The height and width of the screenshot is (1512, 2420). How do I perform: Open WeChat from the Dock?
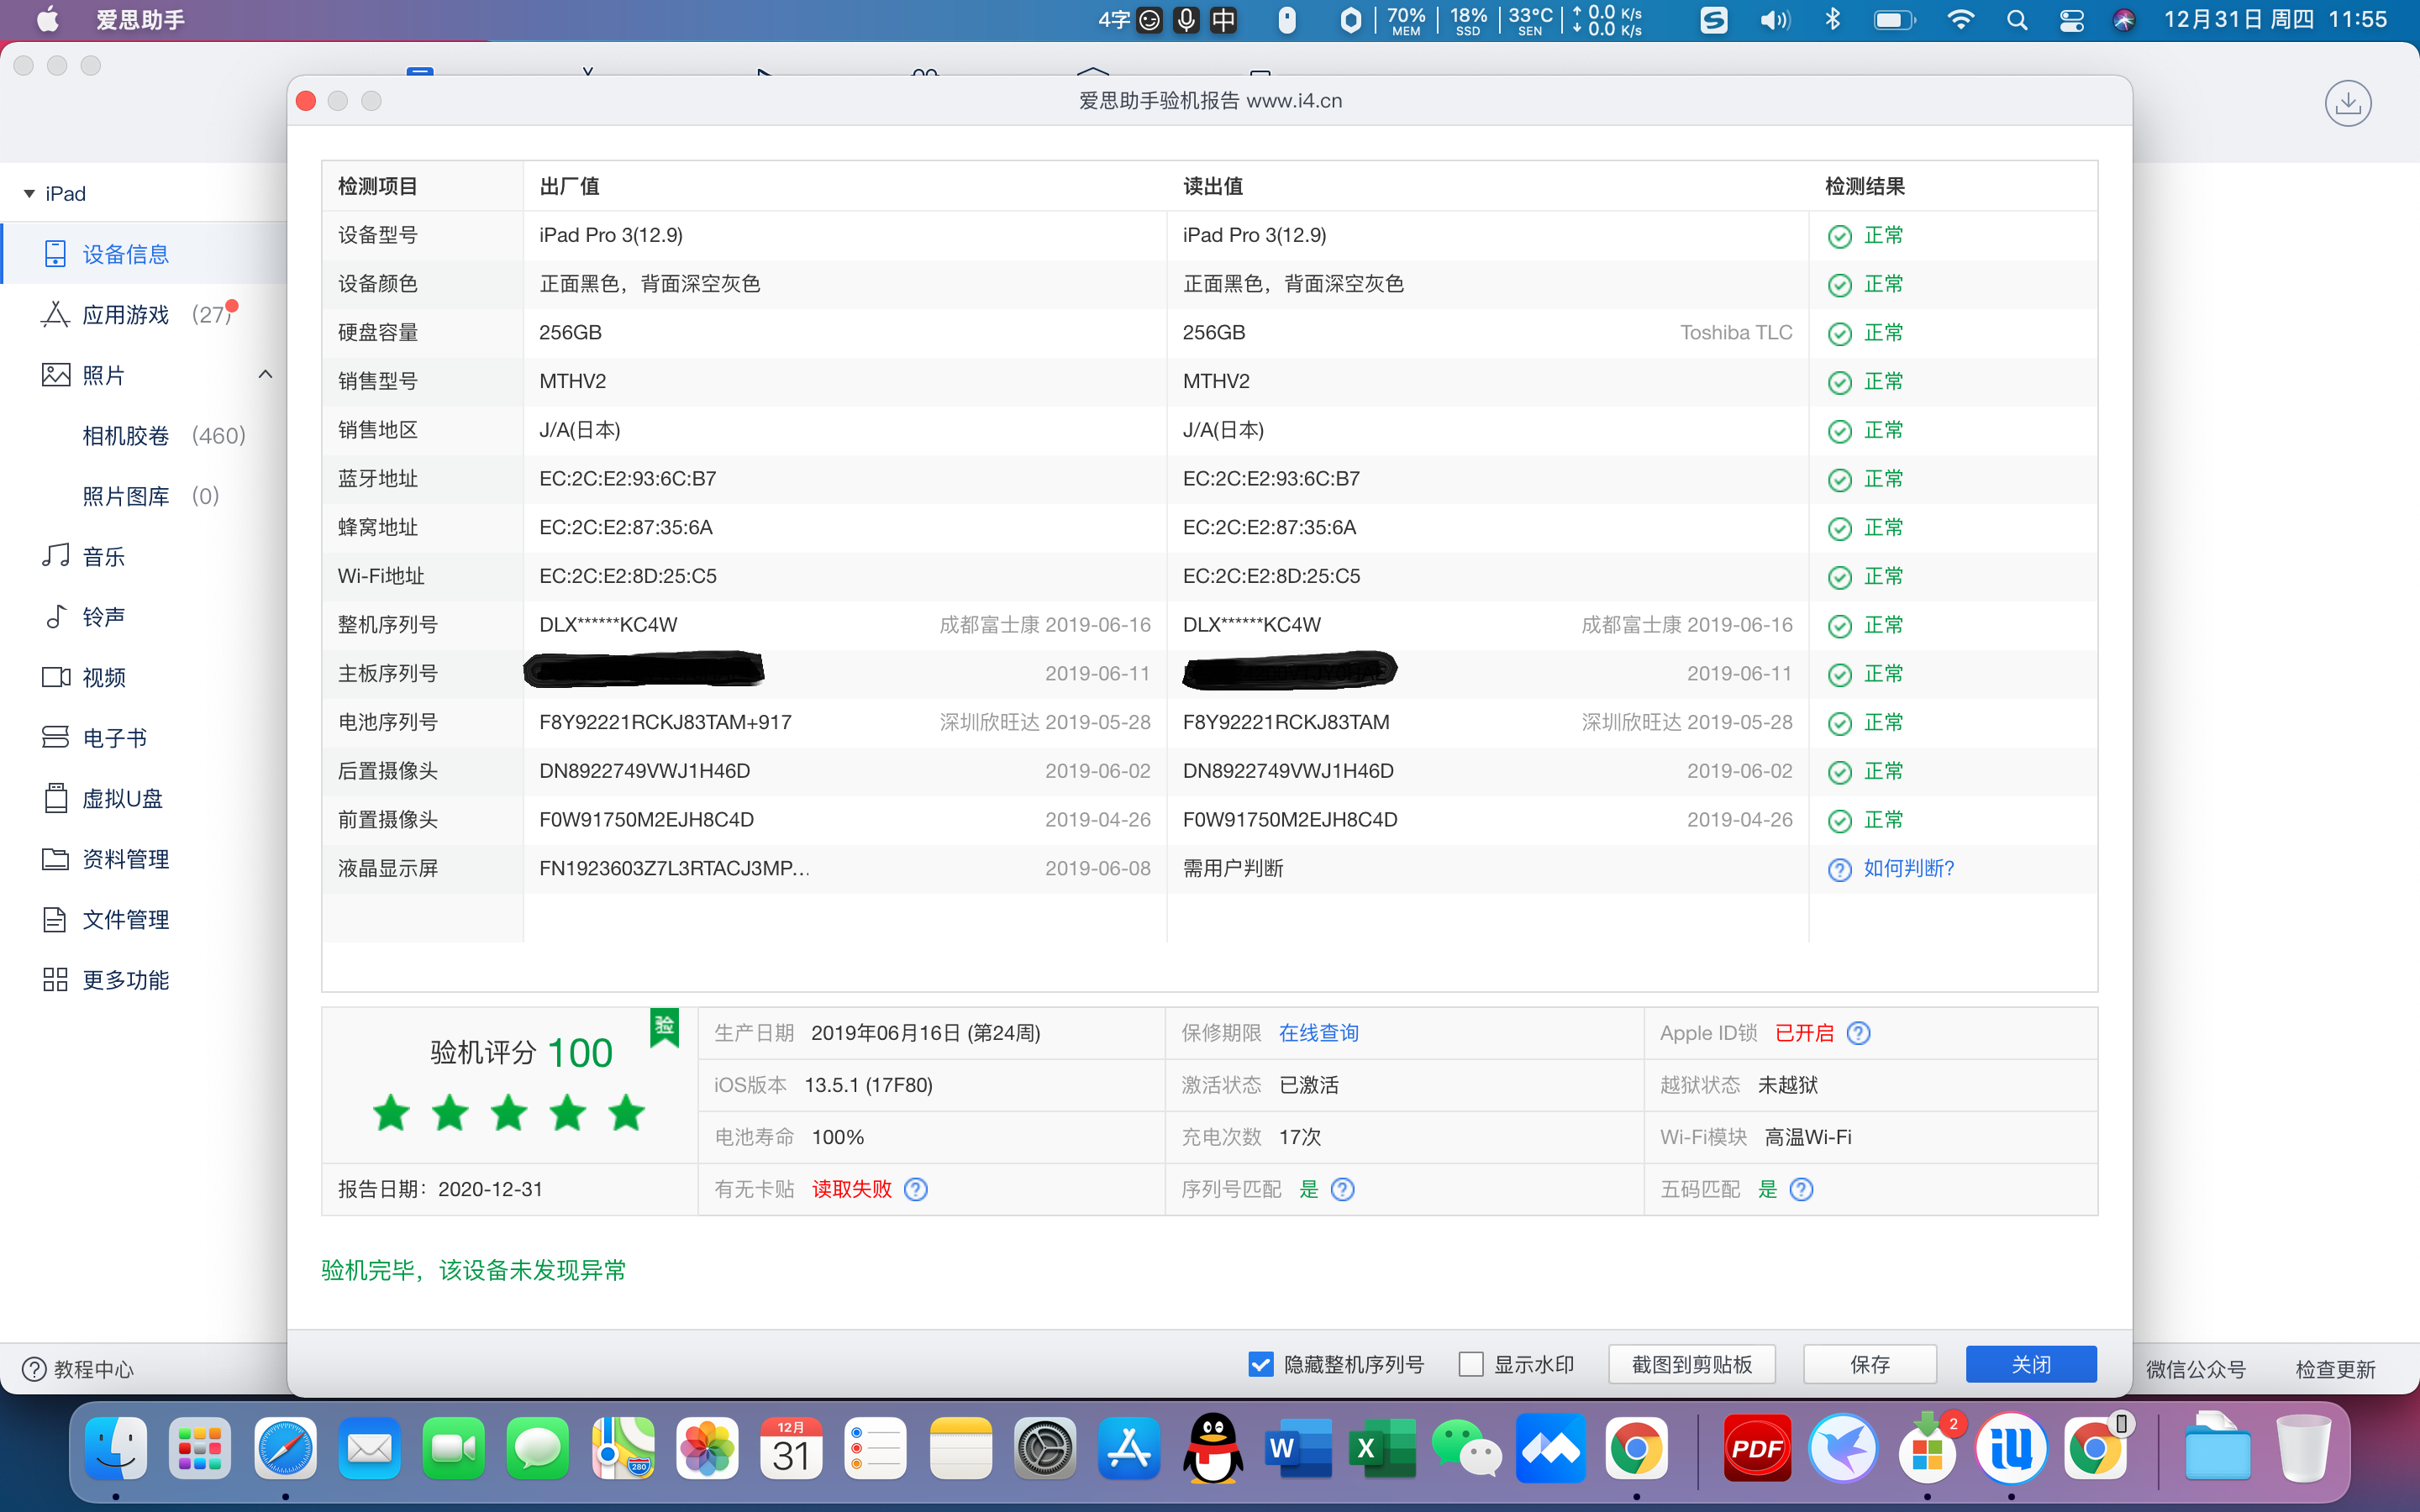tap(1466, 1448)
